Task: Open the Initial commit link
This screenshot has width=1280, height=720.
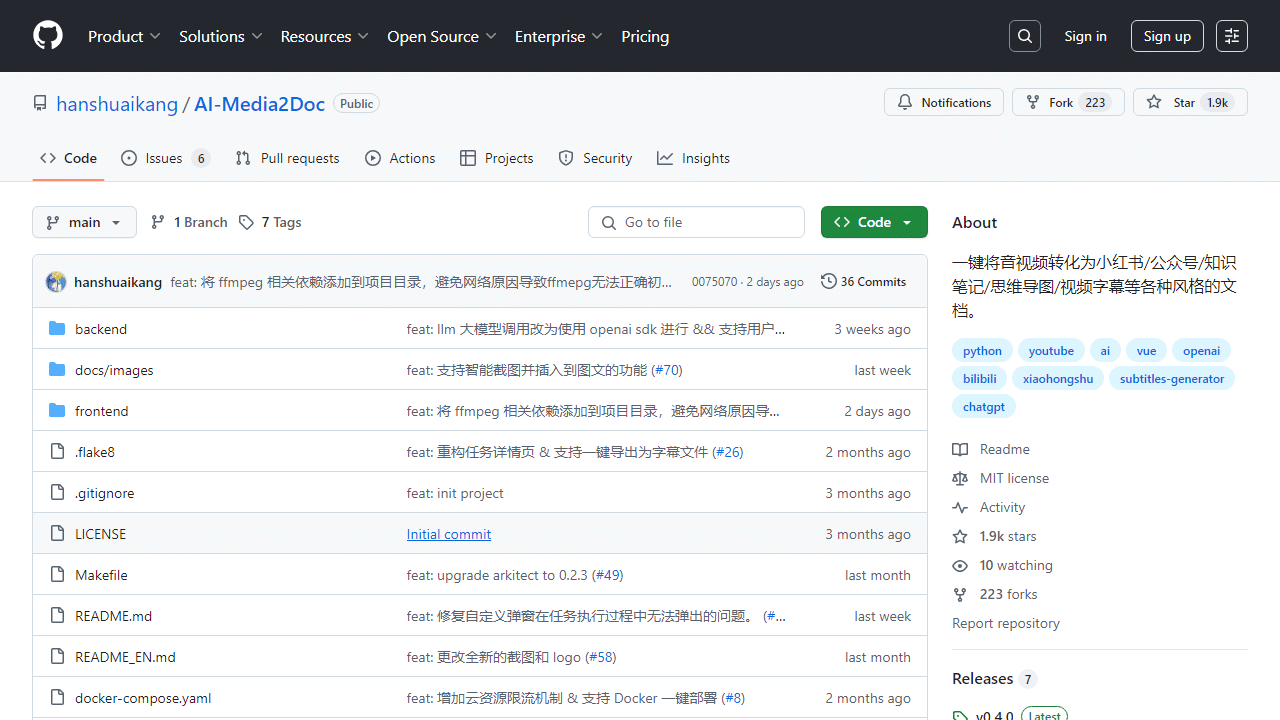Action: (x=449, y=534)
